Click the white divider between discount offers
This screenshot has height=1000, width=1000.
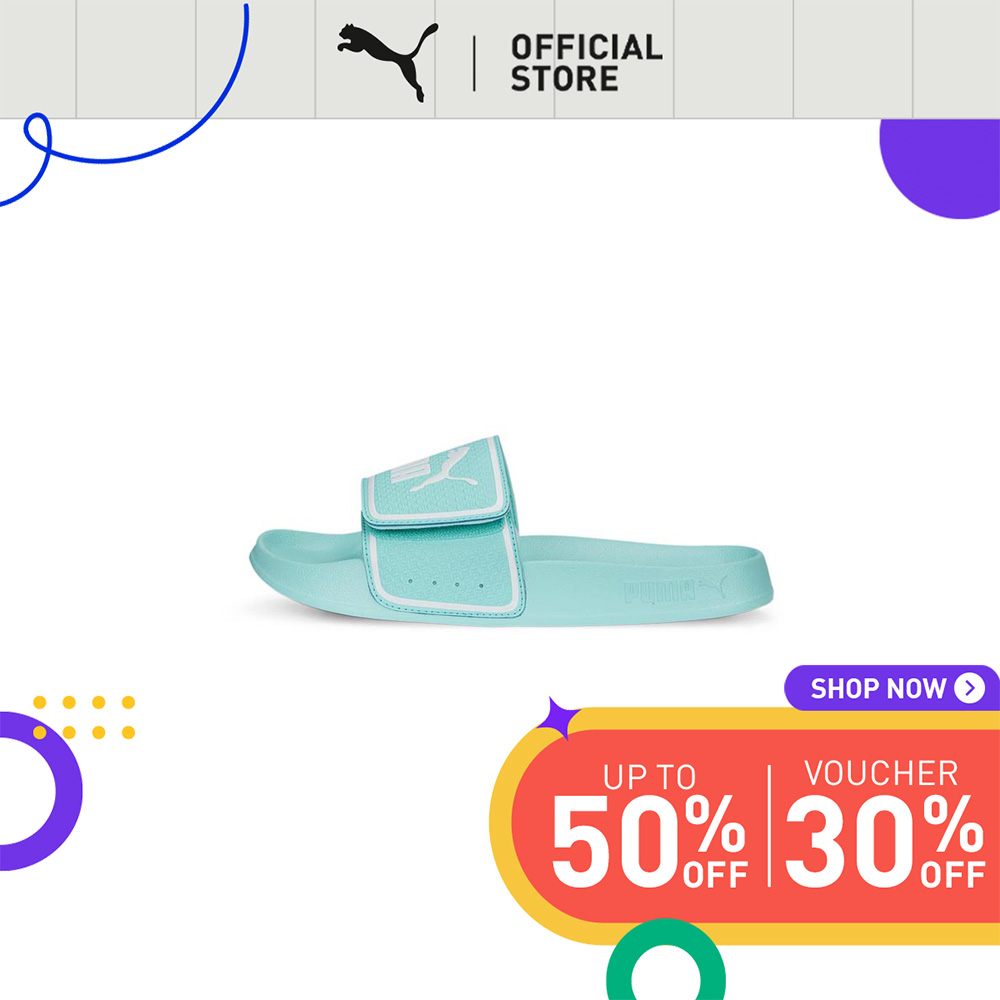769,826
